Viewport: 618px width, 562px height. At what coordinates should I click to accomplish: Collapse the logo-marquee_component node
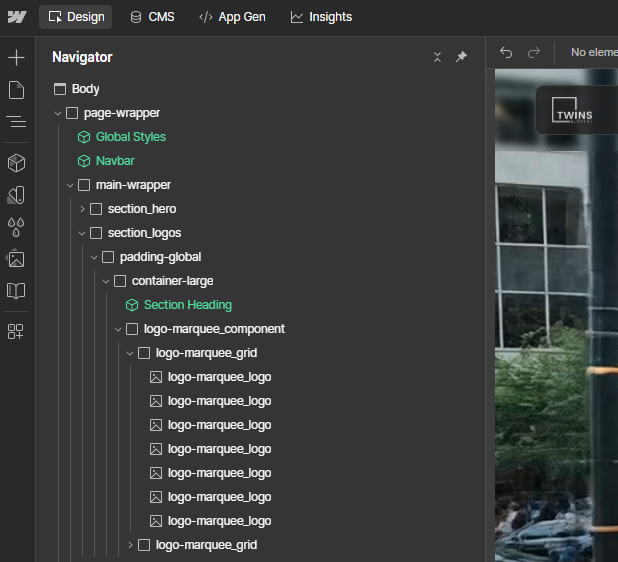[x=118, y=329]
